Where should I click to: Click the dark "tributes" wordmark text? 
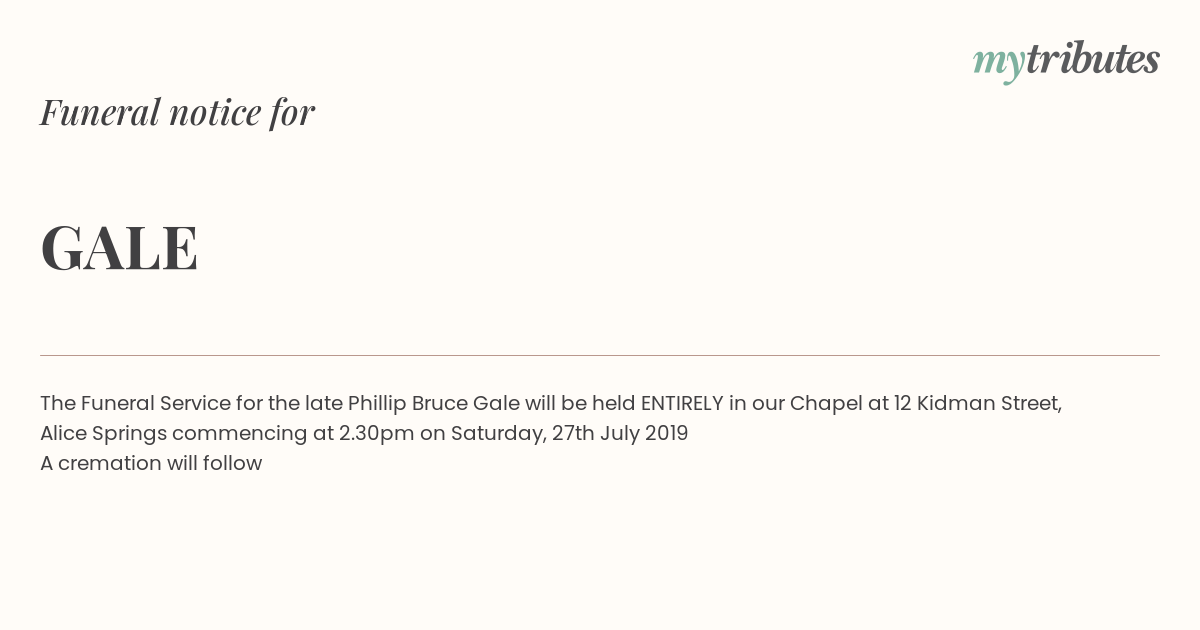[1092, 59]
